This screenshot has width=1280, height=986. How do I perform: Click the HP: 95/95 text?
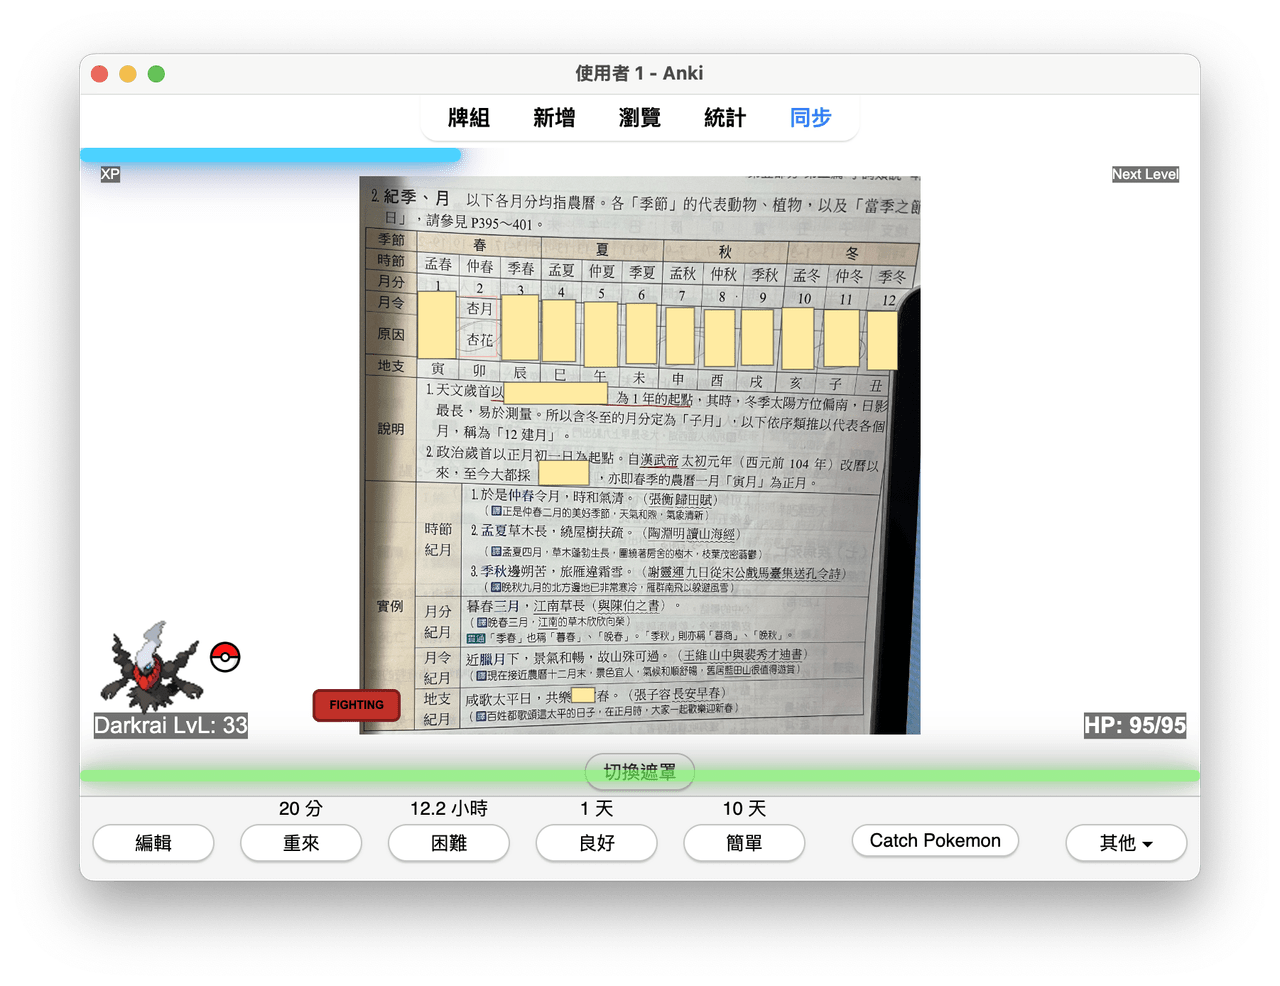pos(1135,725)
